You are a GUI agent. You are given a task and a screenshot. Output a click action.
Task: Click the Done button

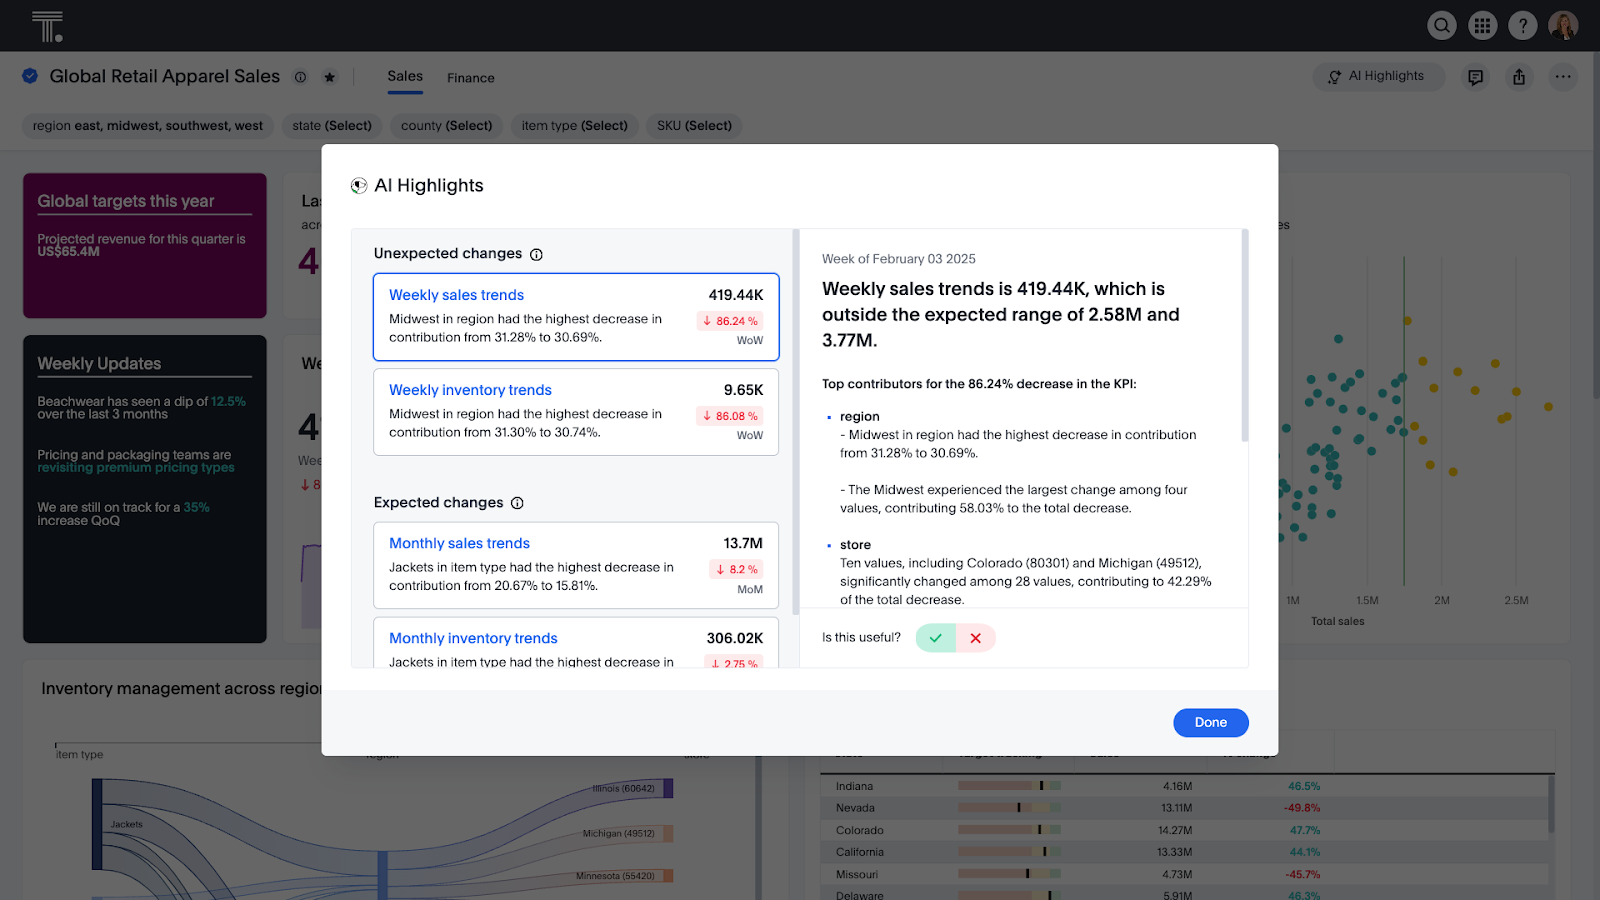click(x=1210, y=722)
